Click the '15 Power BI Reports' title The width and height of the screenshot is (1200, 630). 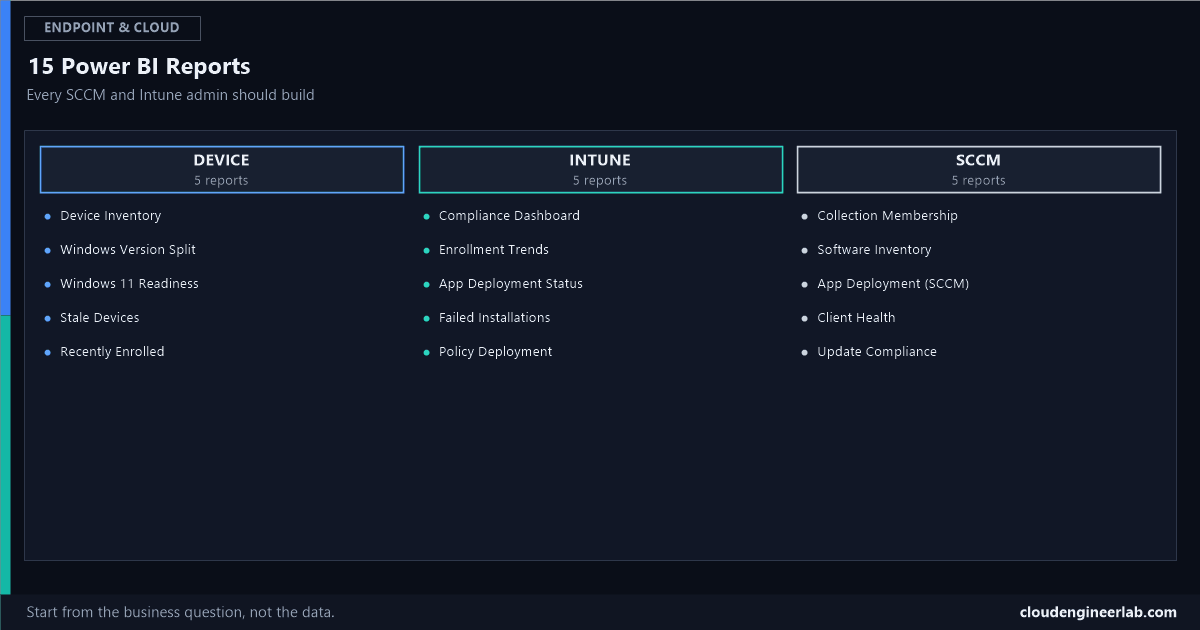pos(139,67)
